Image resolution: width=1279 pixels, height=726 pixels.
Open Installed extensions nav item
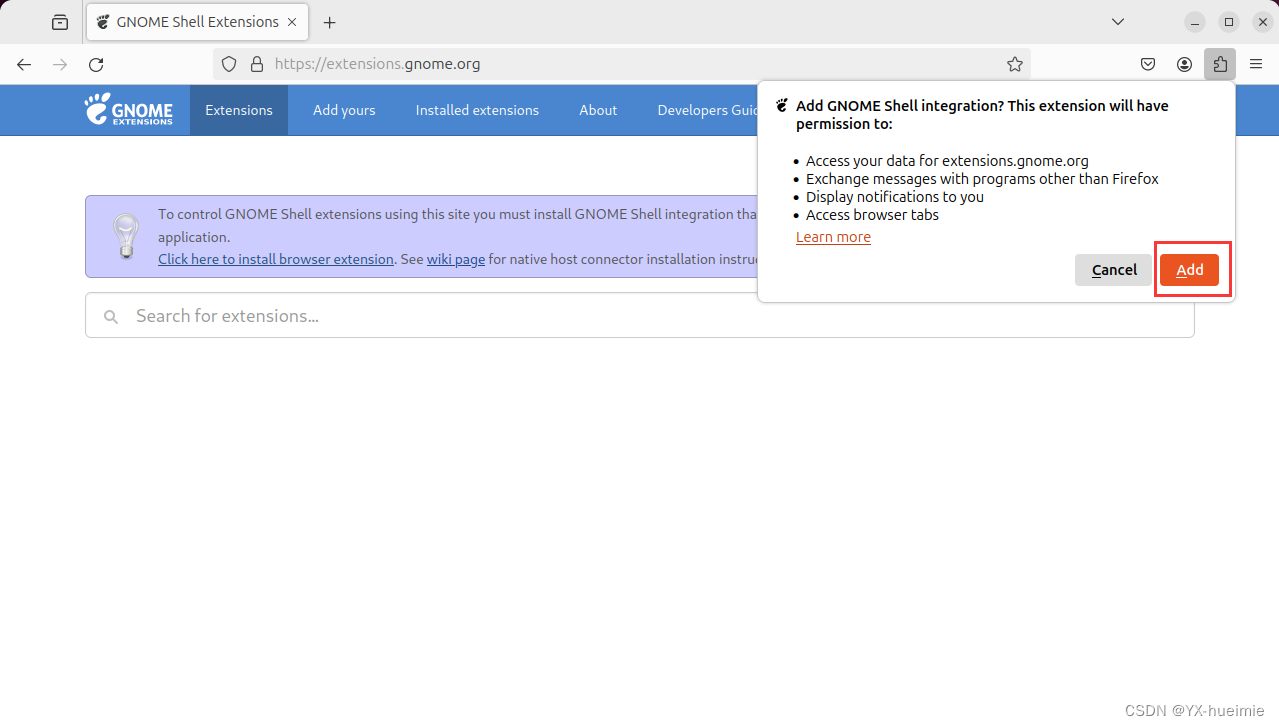click(477, 110)
